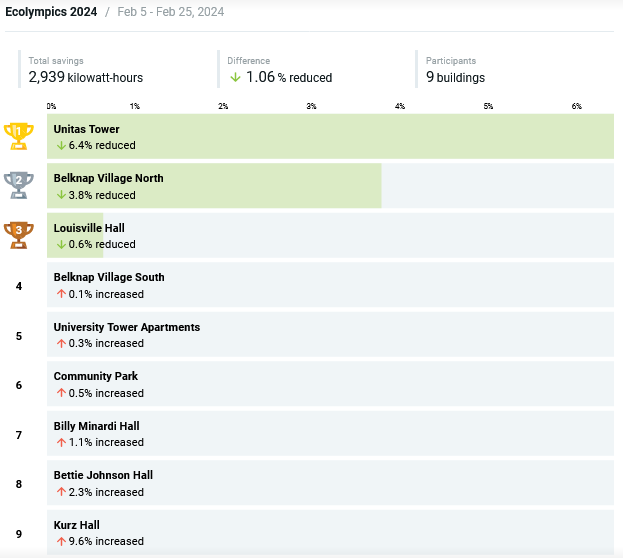Screen dimensions: 623x558
Task: Click green down arrow beside 6.4% reduced
Action: pyautogui.click(x=61, y=146)
